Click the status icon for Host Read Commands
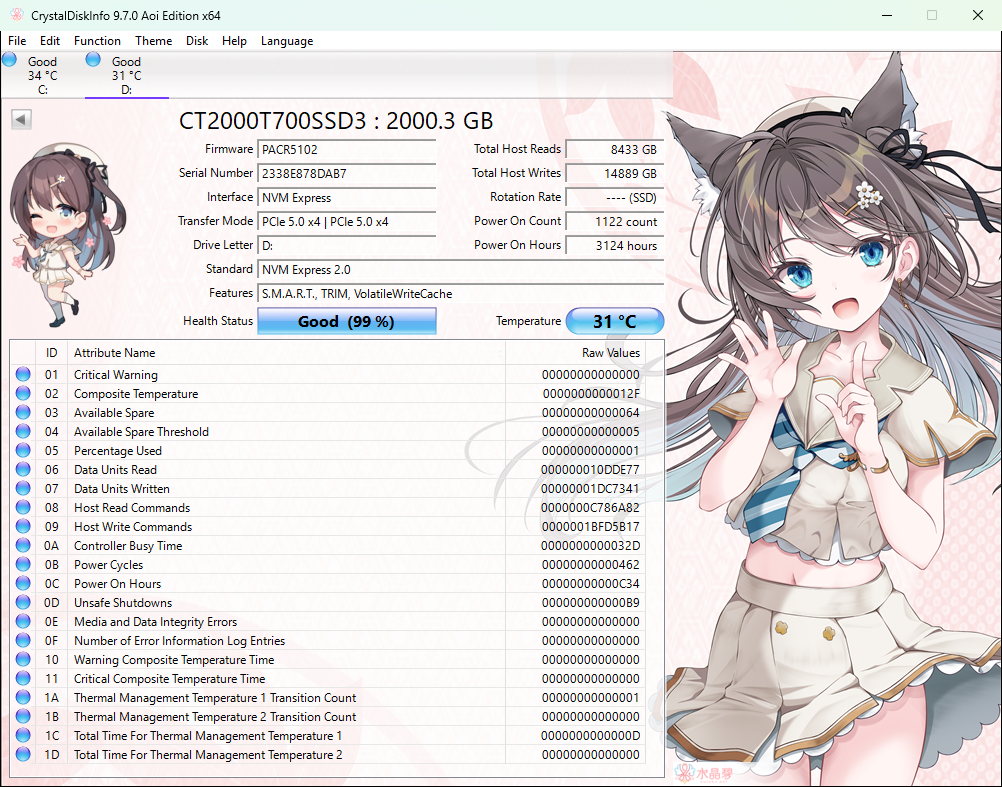 [x=23, y=507]
